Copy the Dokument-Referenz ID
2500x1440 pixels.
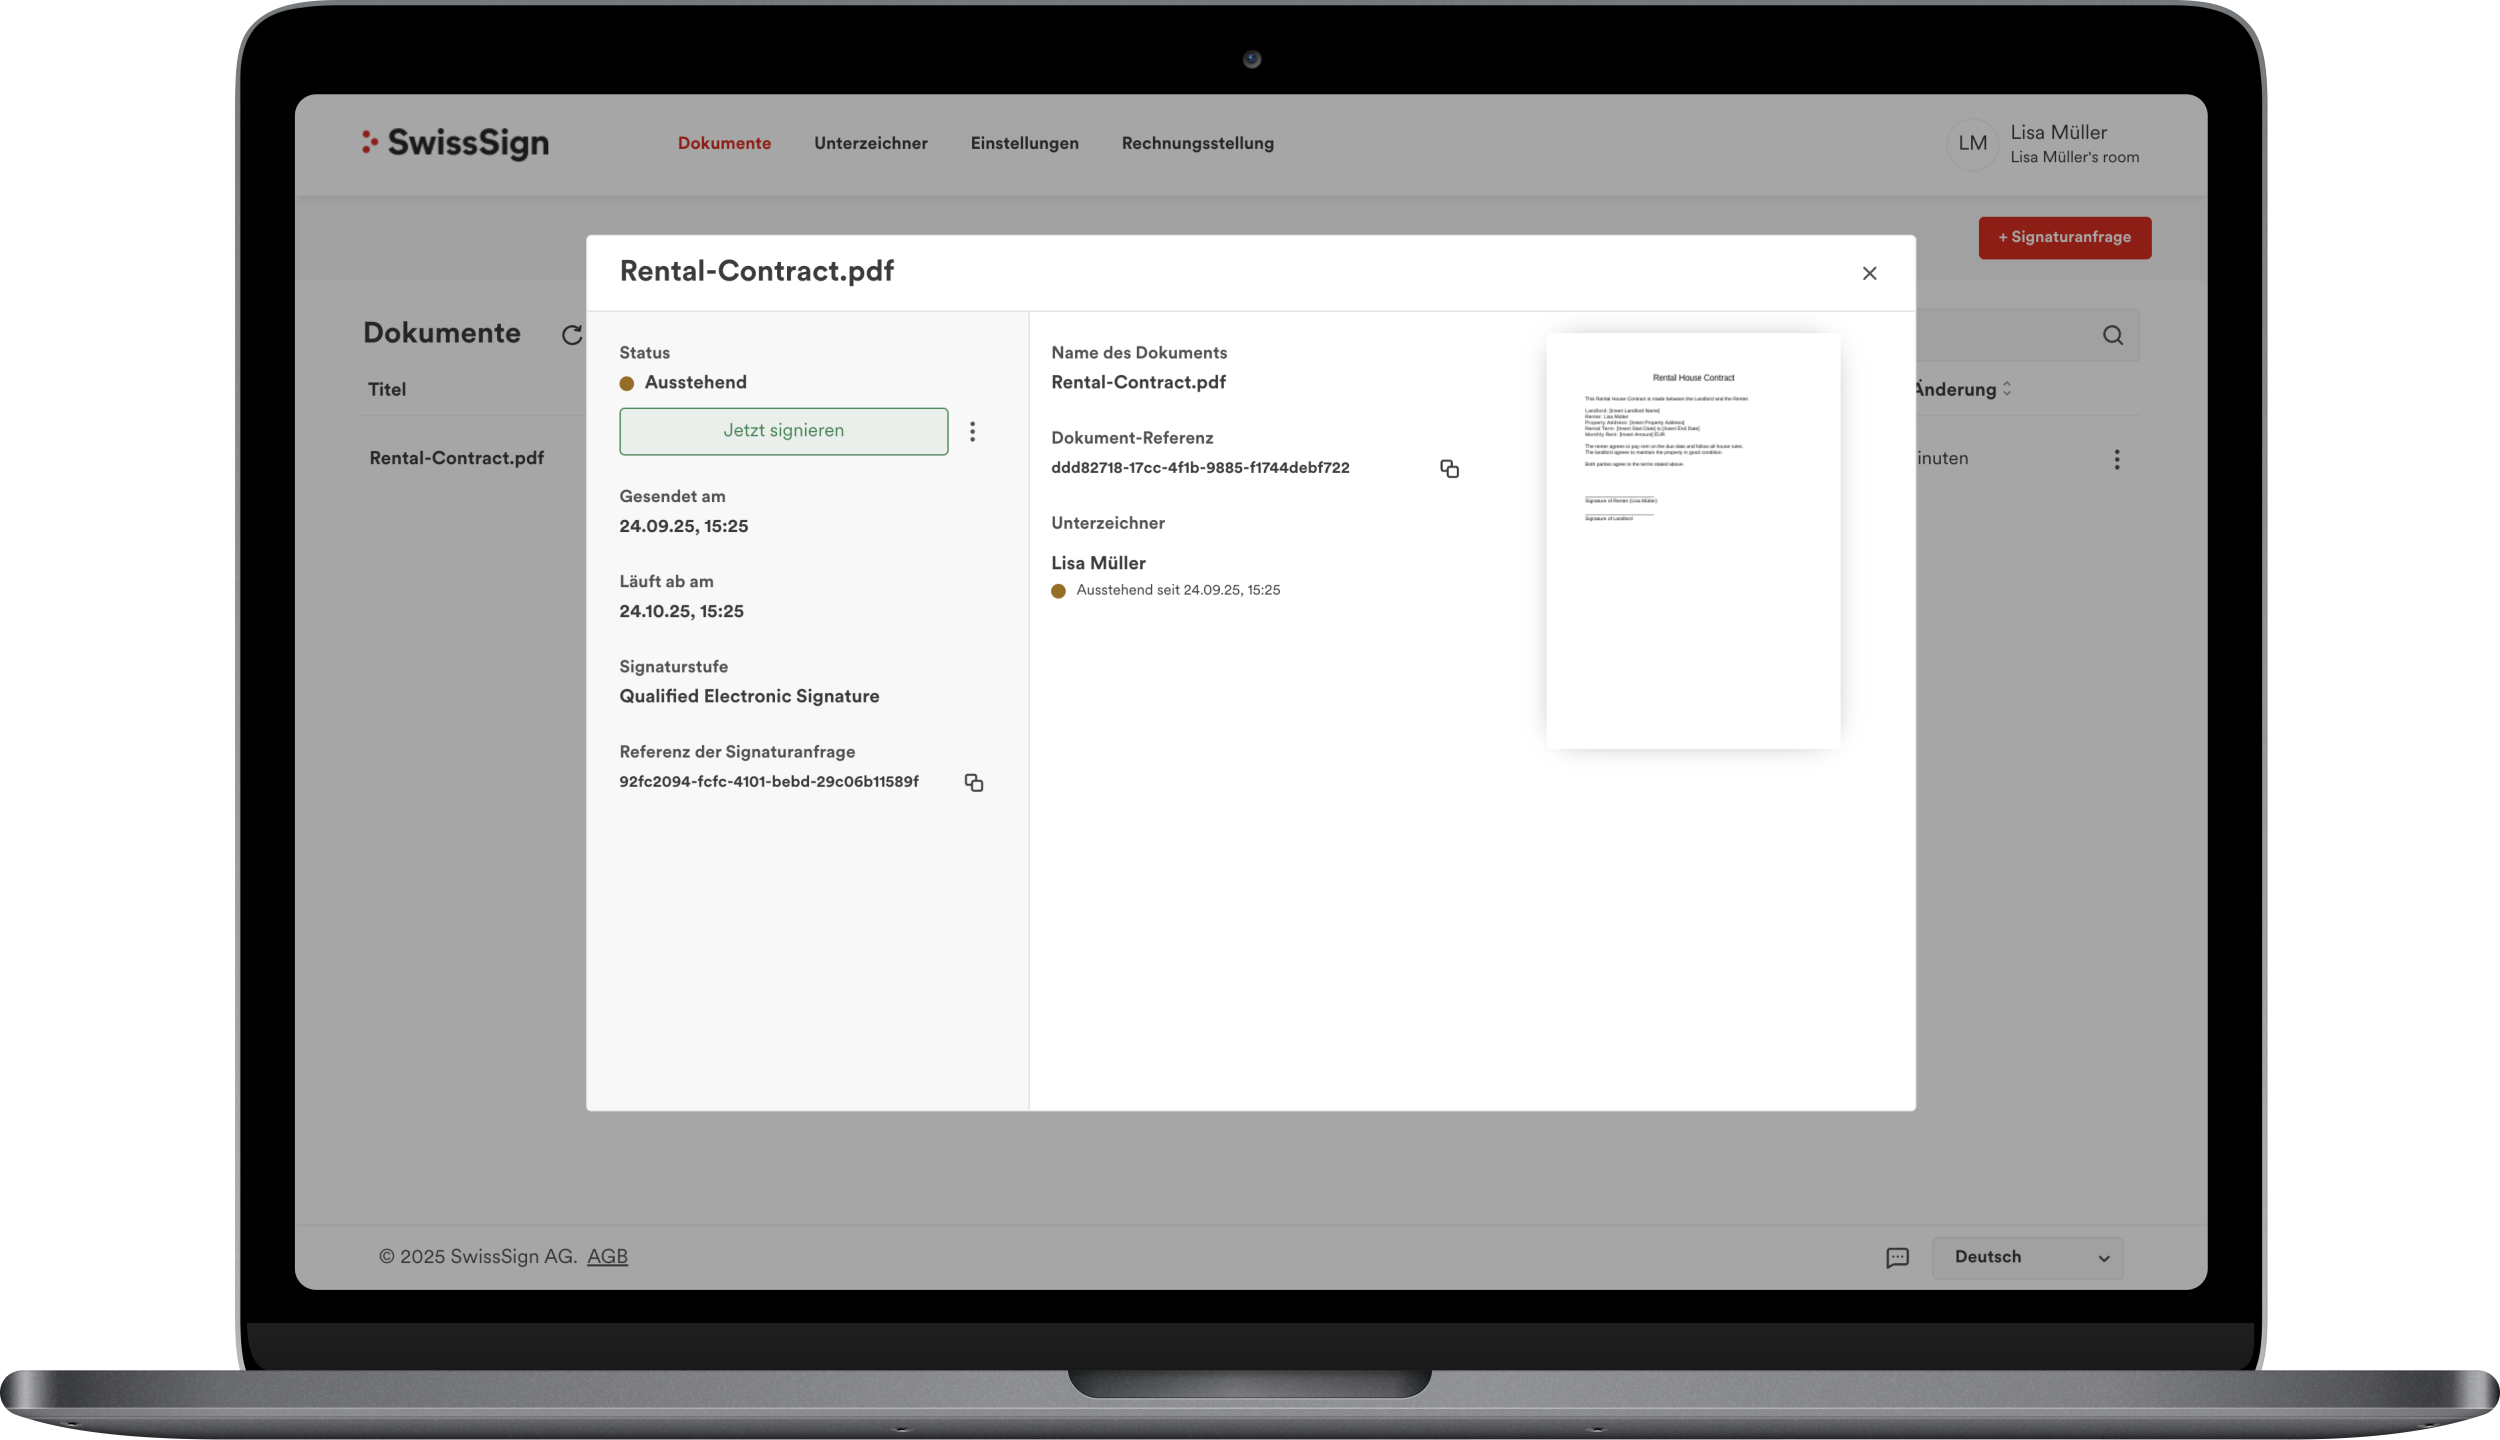click(1449, 468)
